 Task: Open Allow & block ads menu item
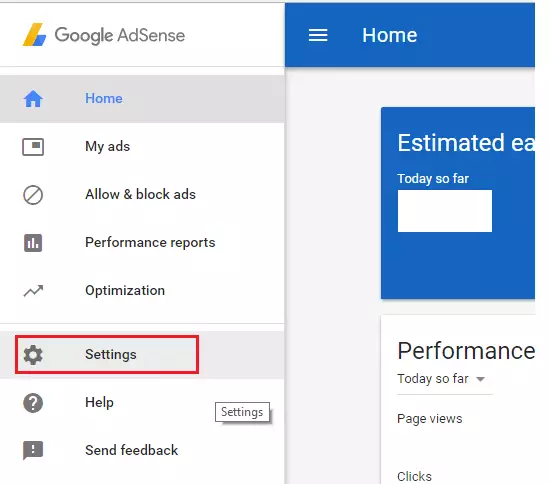click(142, 194)
